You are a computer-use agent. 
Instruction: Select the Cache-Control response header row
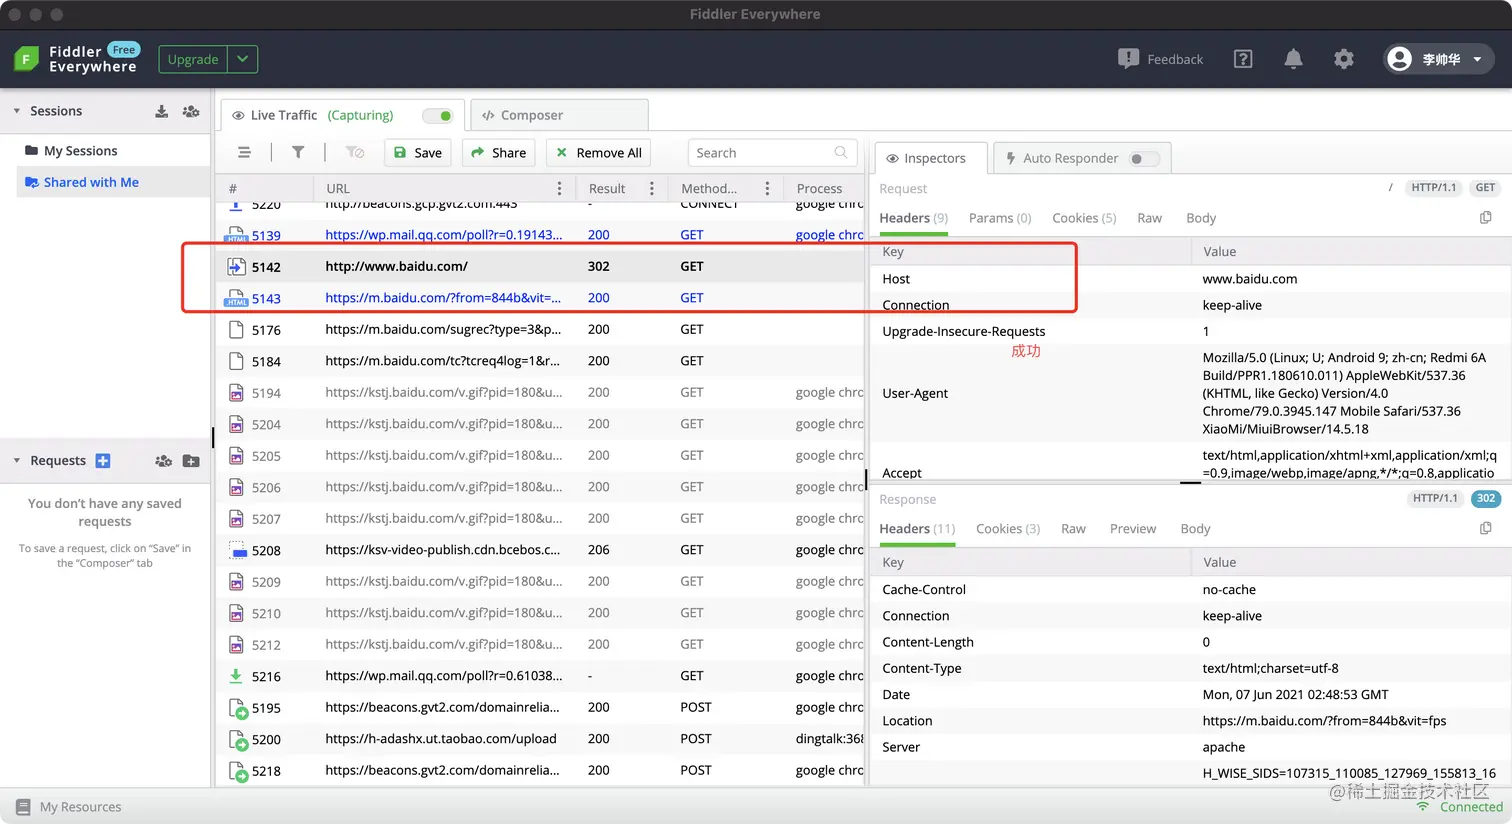coord(1191,589)
